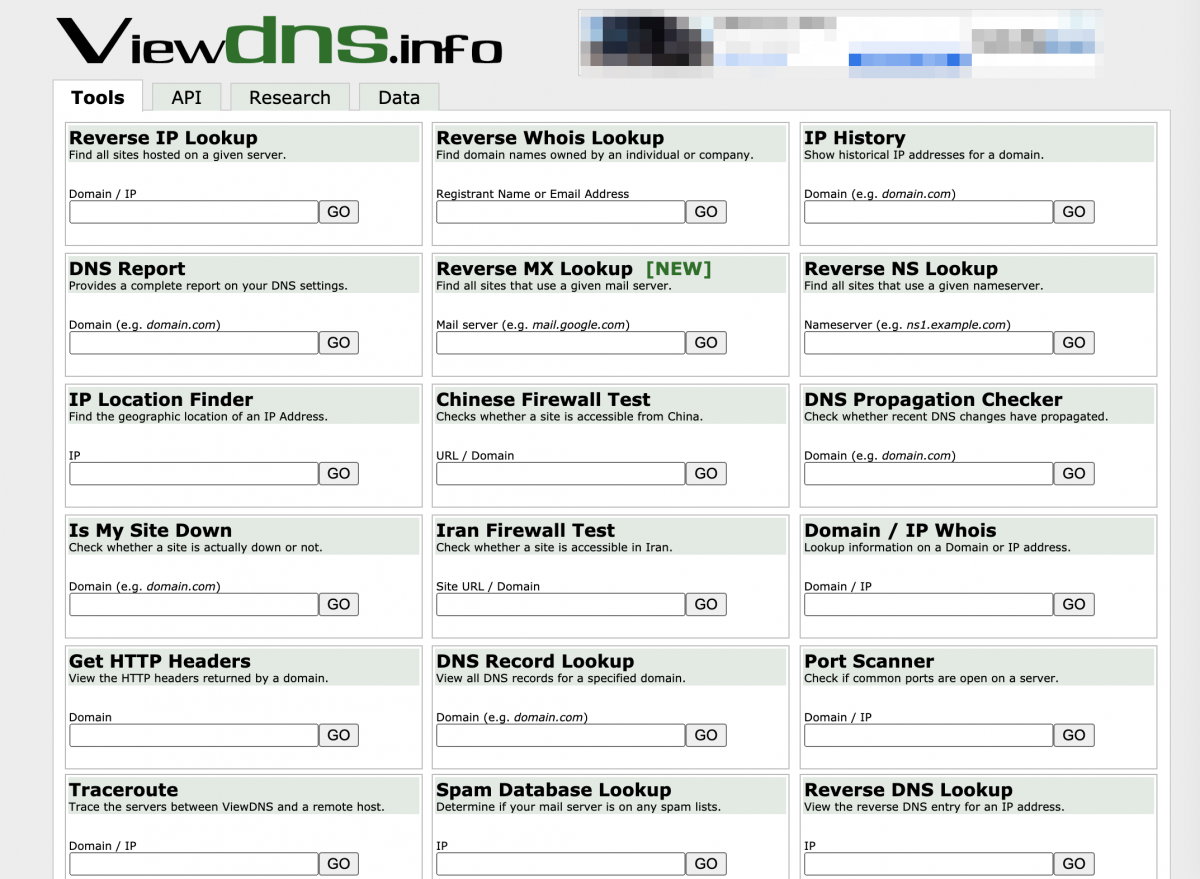Run the Reverse IP Lookup with GO

tap(338, 211)
